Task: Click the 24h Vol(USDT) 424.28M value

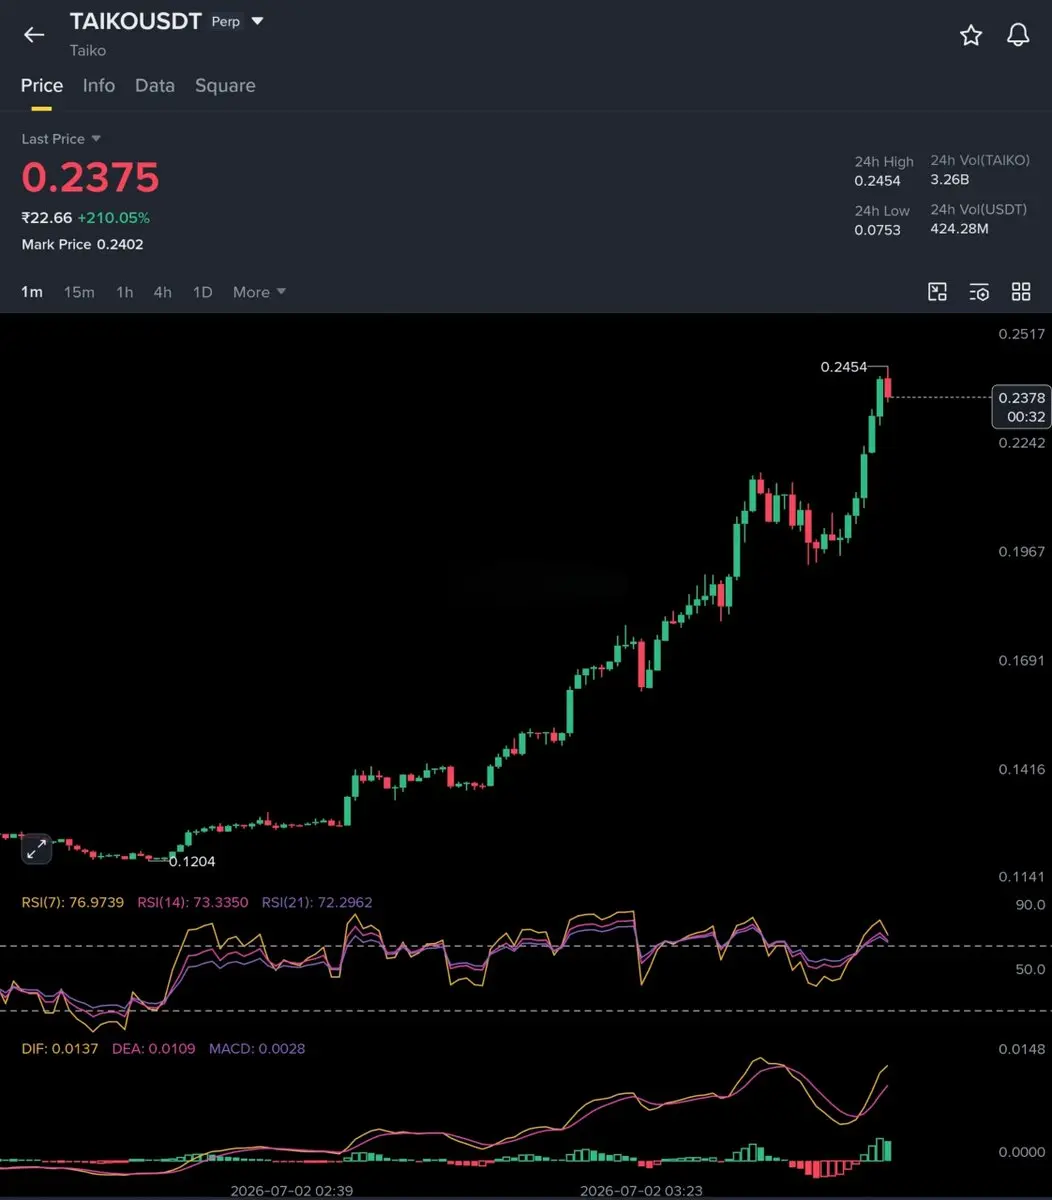Action: coord(959,229)
